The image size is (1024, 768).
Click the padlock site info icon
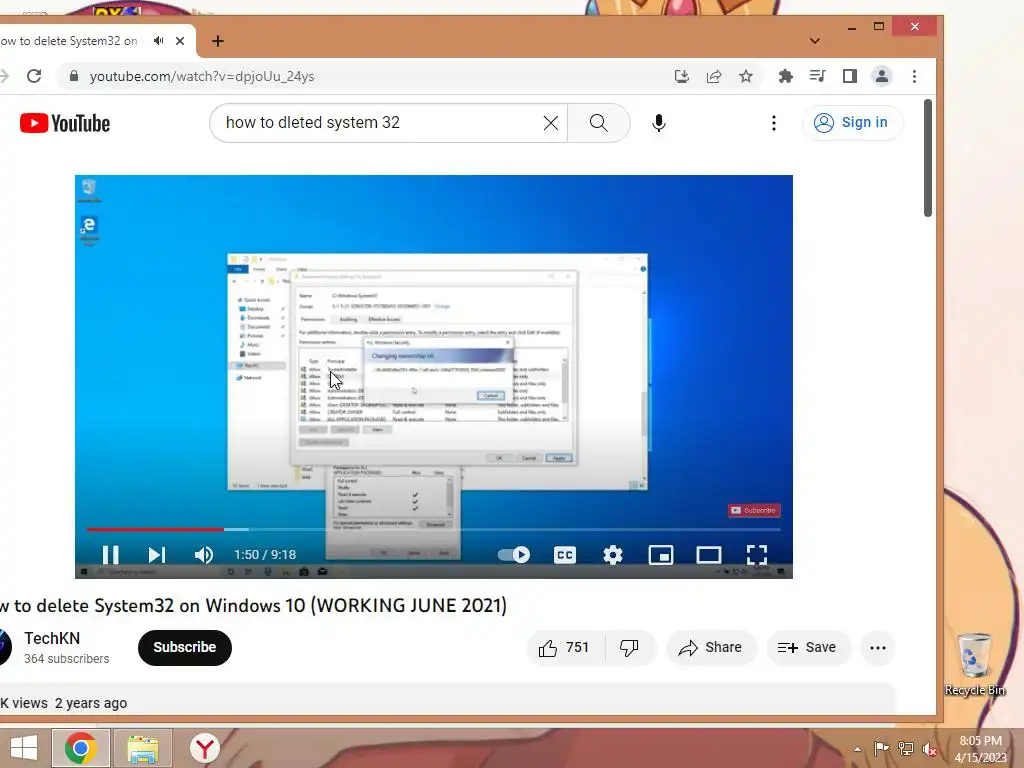tap(74, 76)
